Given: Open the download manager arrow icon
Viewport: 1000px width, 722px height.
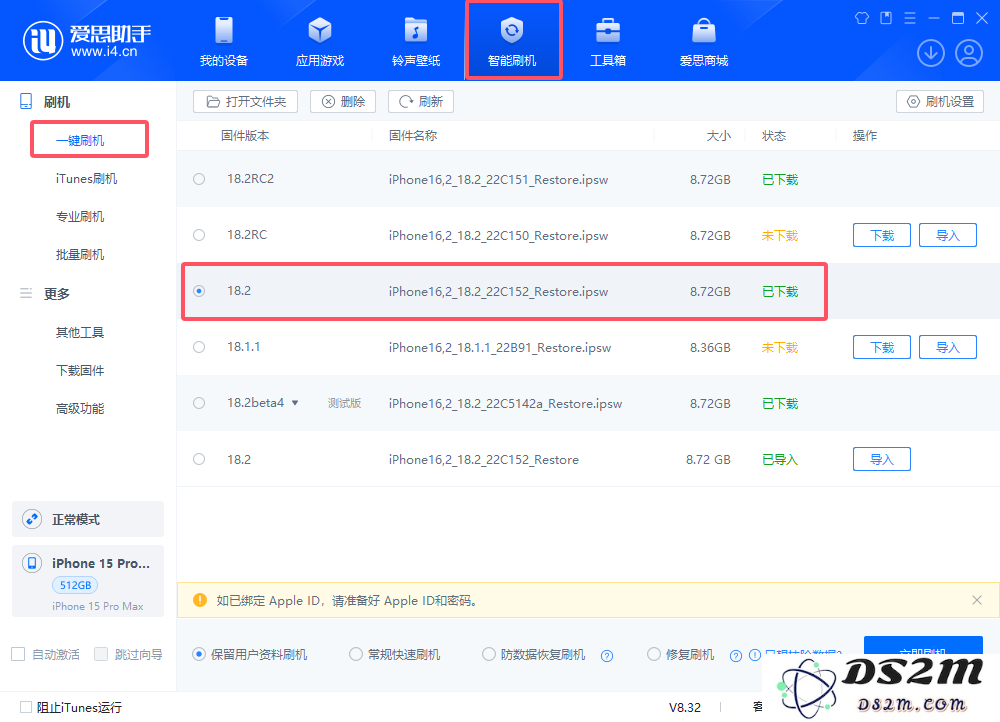Looking at the screenshot, I should pyautogui.click(x=930, y=53).
